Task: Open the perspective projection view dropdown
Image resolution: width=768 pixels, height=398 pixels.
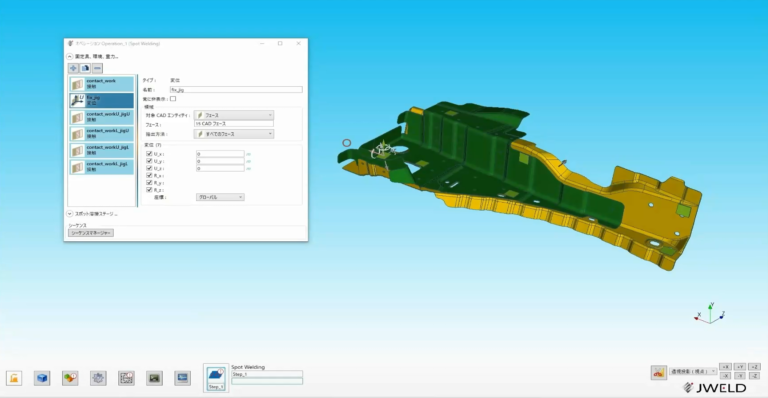Action: 694,372
